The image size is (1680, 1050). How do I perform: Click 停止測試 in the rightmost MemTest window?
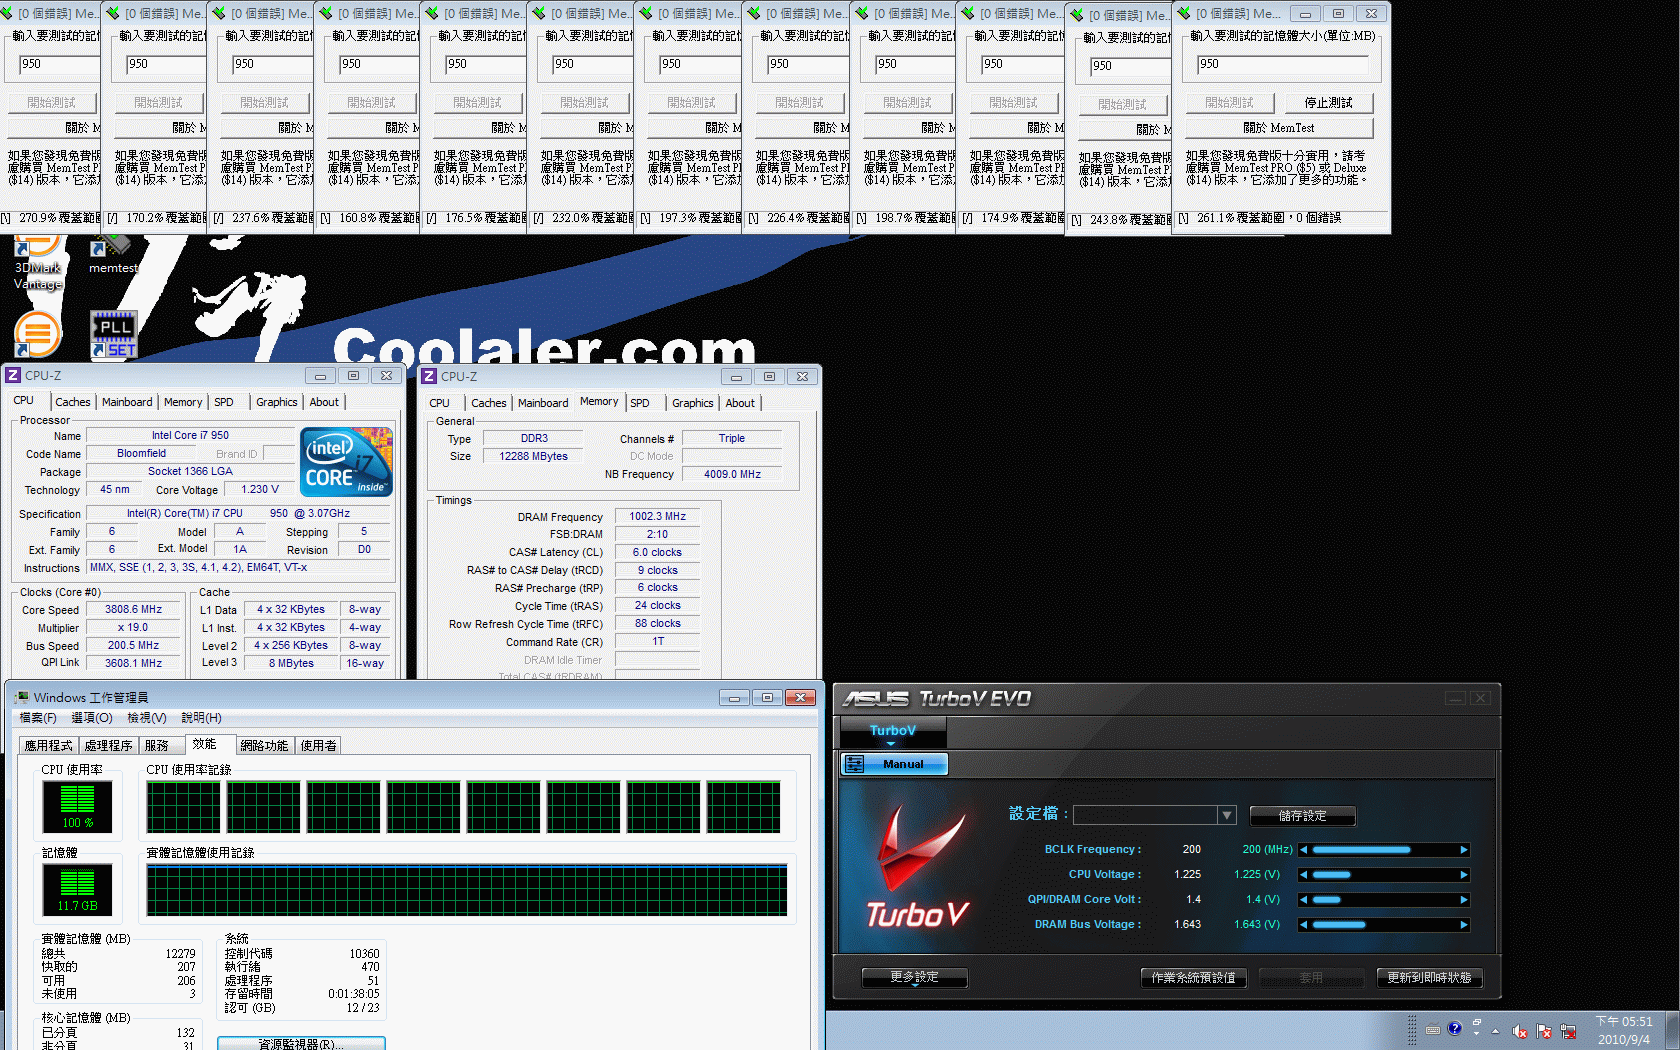click(x=1328, y=103)
